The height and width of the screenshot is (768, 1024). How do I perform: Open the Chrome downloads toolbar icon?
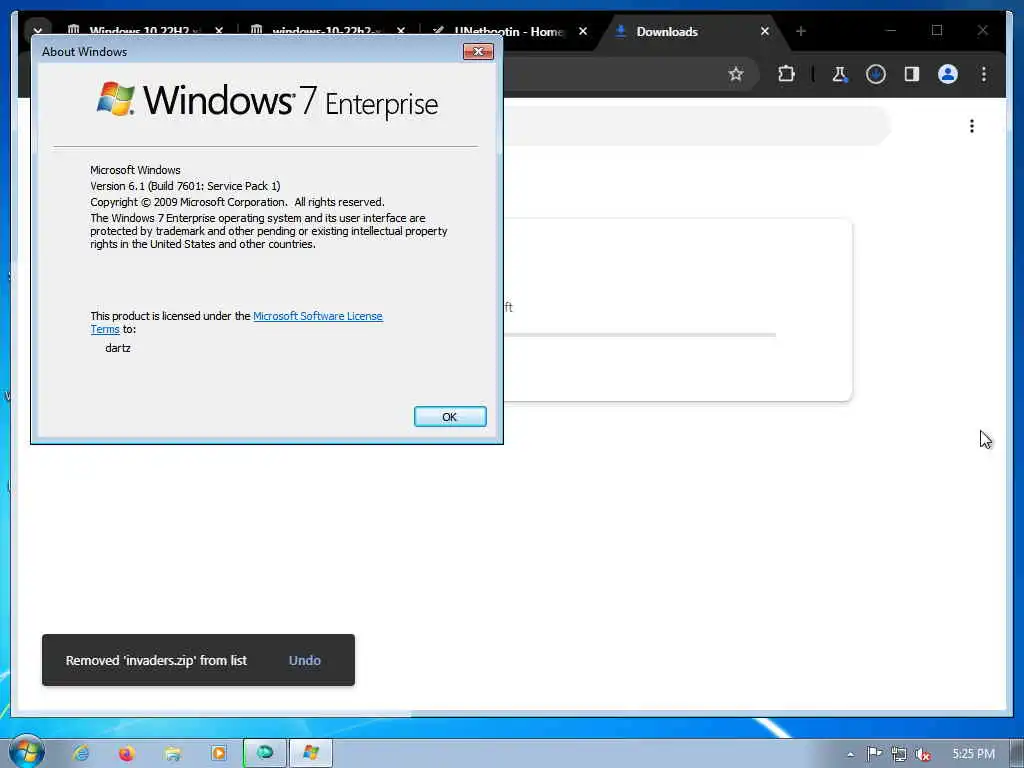pyautogui.click(x=876, y=74)
